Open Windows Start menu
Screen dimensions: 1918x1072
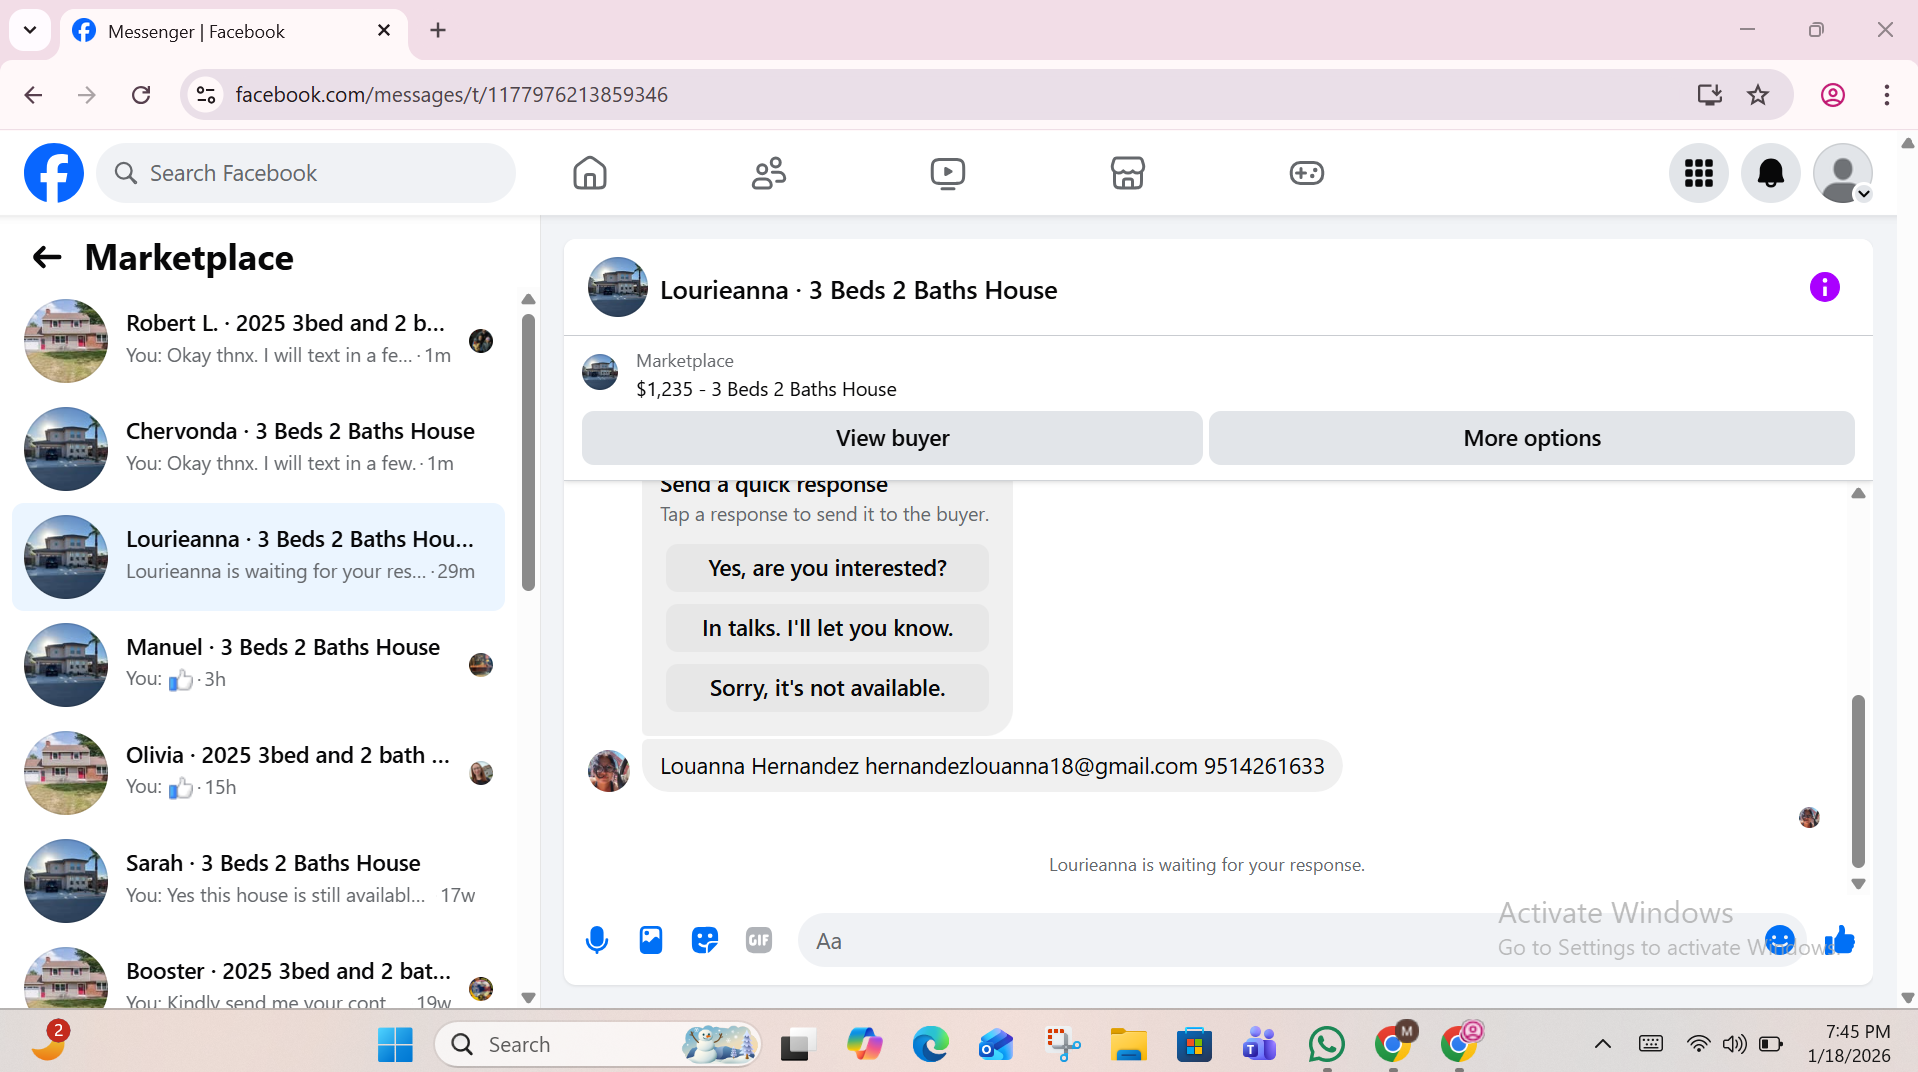(x=395, y=1044)
